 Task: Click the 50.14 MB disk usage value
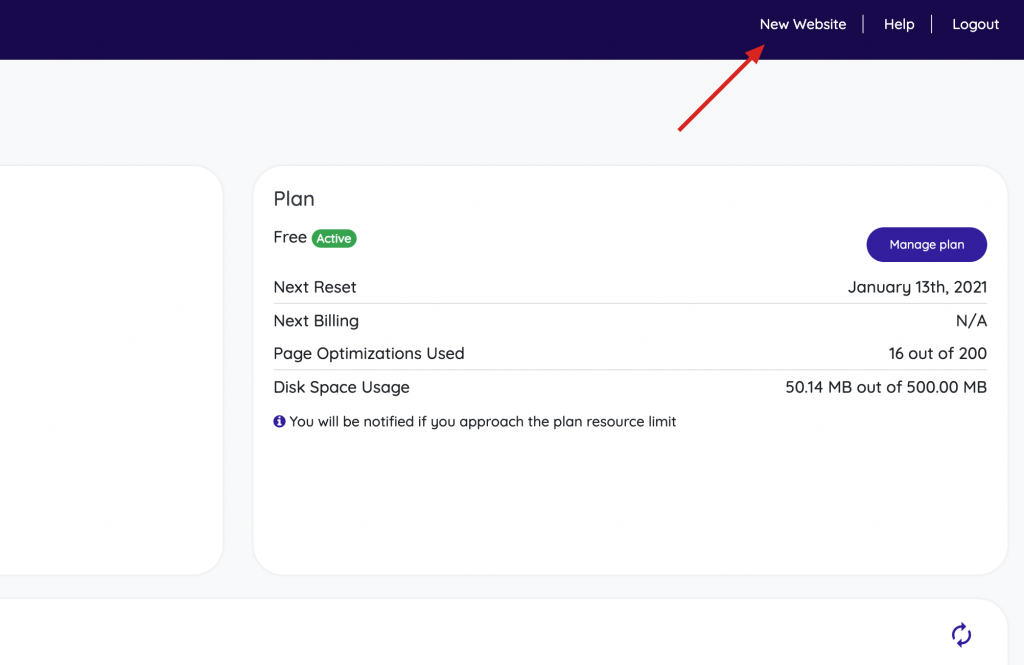(886, 387)
